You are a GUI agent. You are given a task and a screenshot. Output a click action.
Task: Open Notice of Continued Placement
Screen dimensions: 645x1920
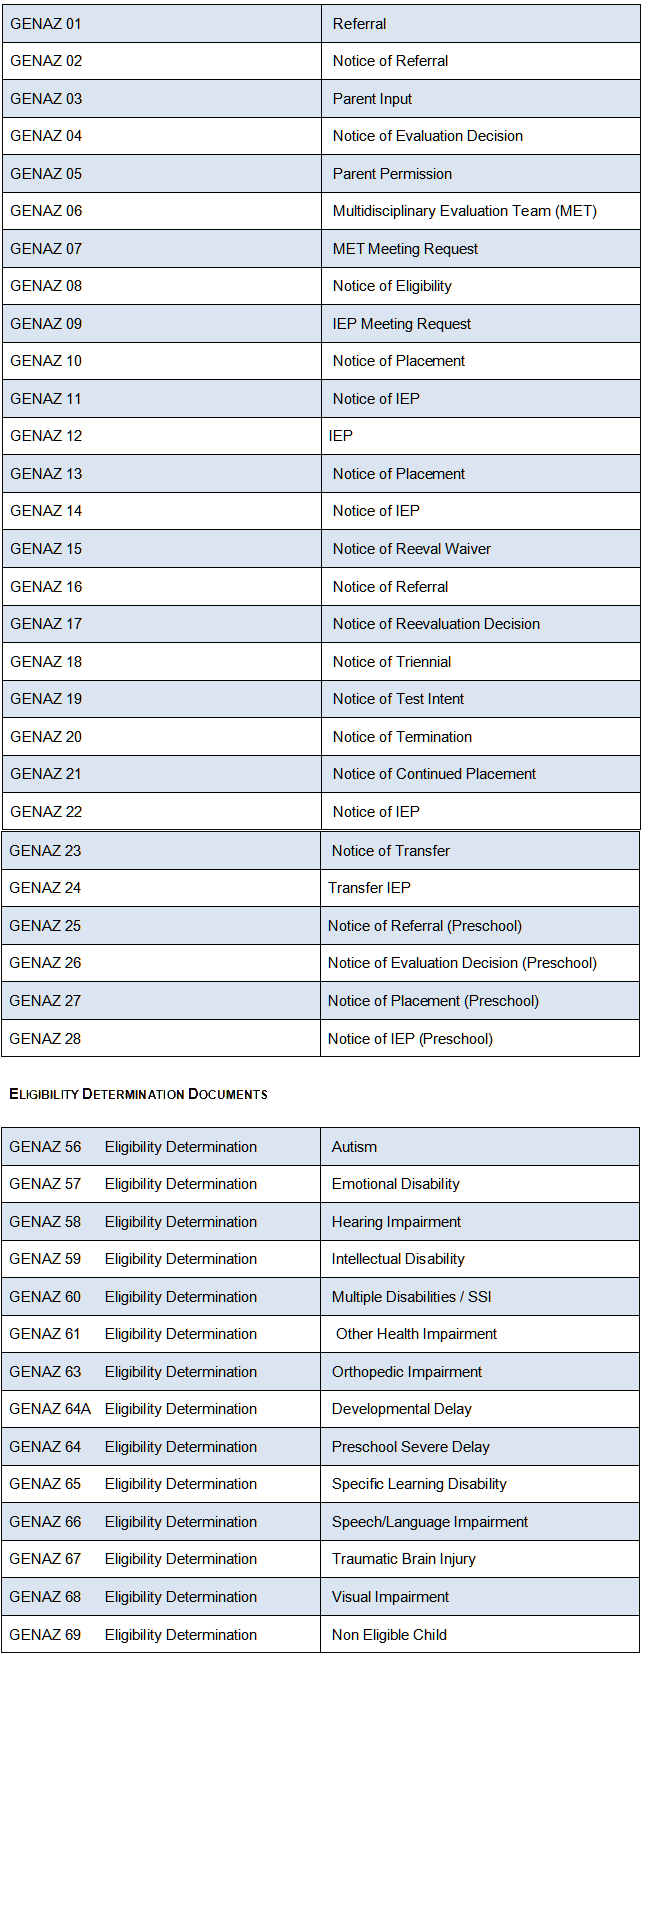click(434, 774)
